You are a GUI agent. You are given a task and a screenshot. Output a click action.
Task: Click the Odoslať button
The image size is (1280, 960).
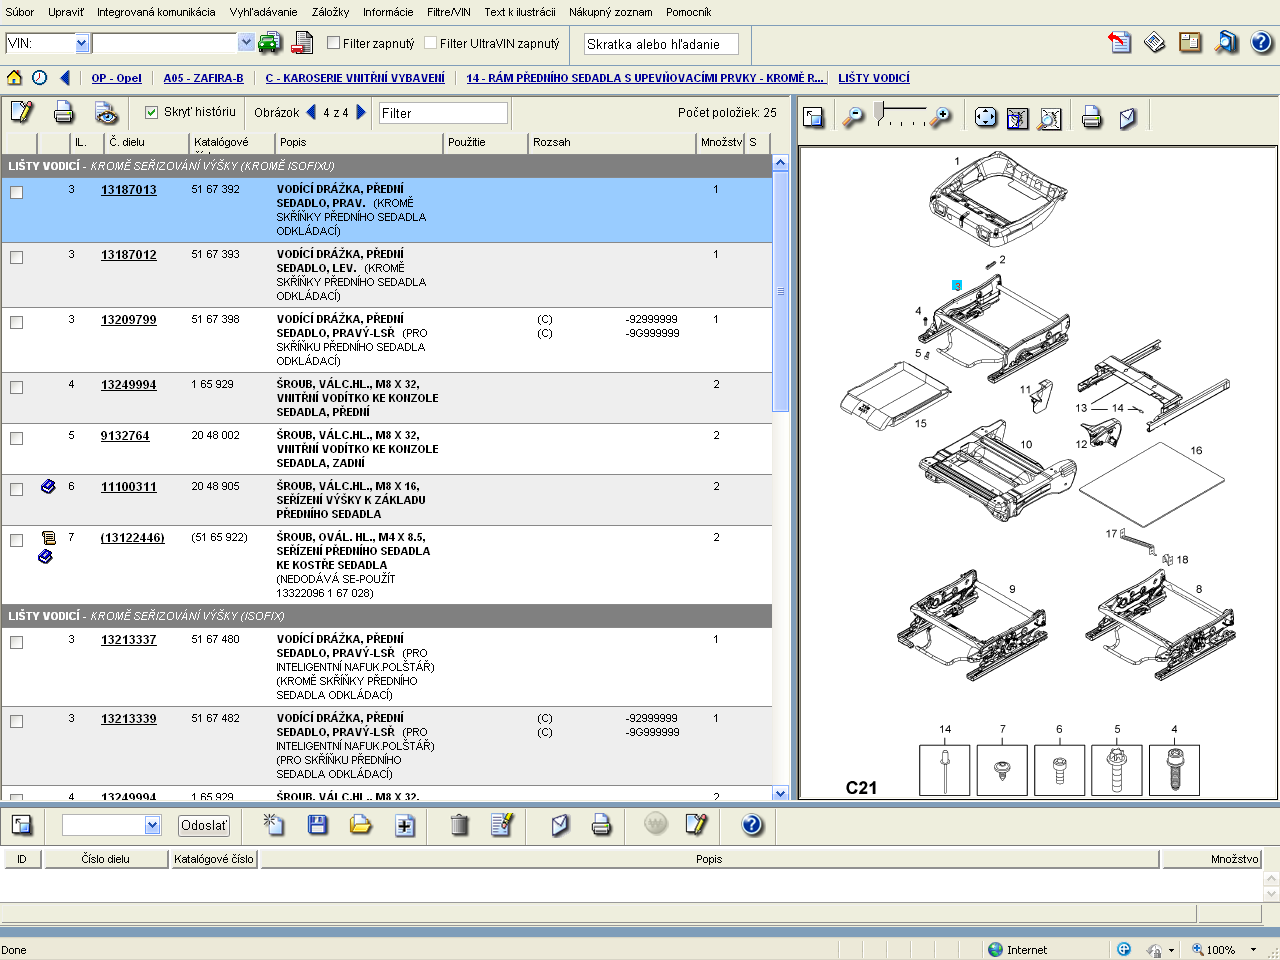coord(204,825)
